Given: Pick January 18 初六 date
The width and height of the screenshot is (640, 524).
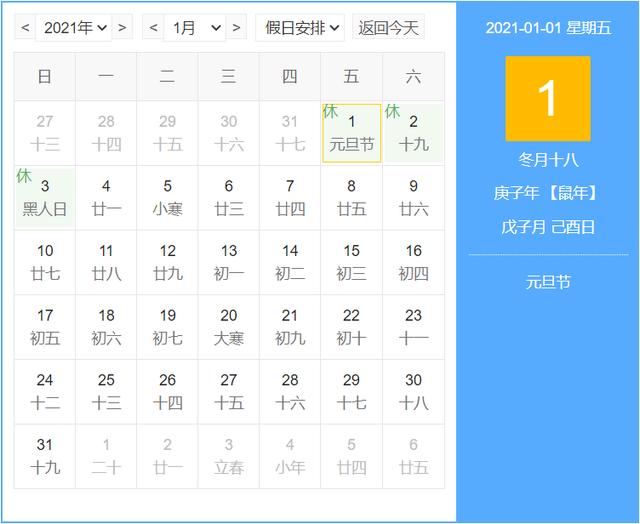Looking at the screenshot, I should point(106,327).
